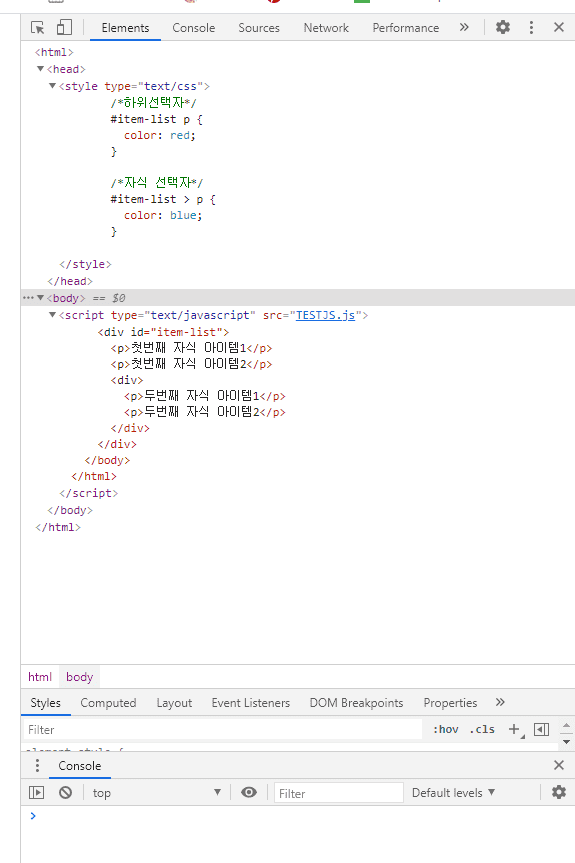This screenshot has width=575, height=863.
Task: Close the DevTools panel
Action: coord(558,27)
